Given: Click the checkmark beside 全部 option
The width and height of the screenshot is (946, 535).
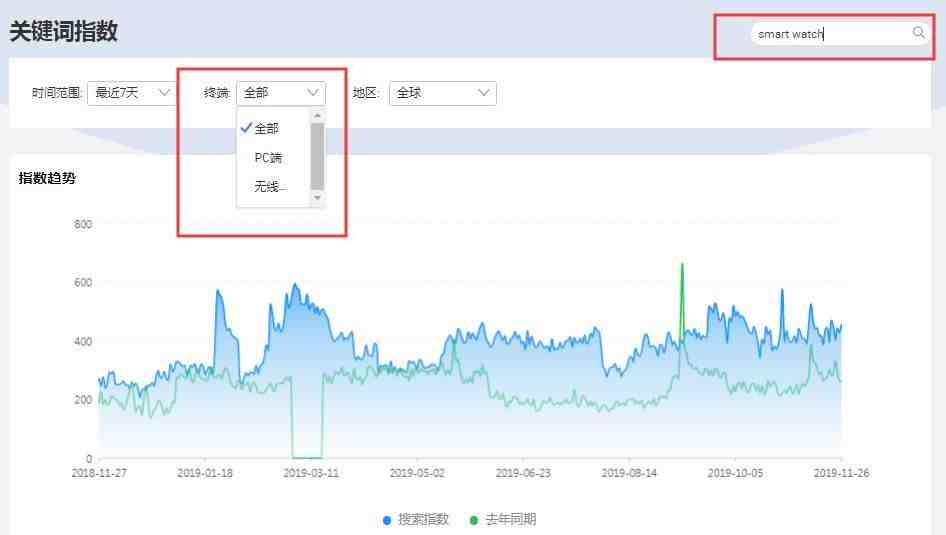Looking at the screenshot, I should (x=246, y=128).
